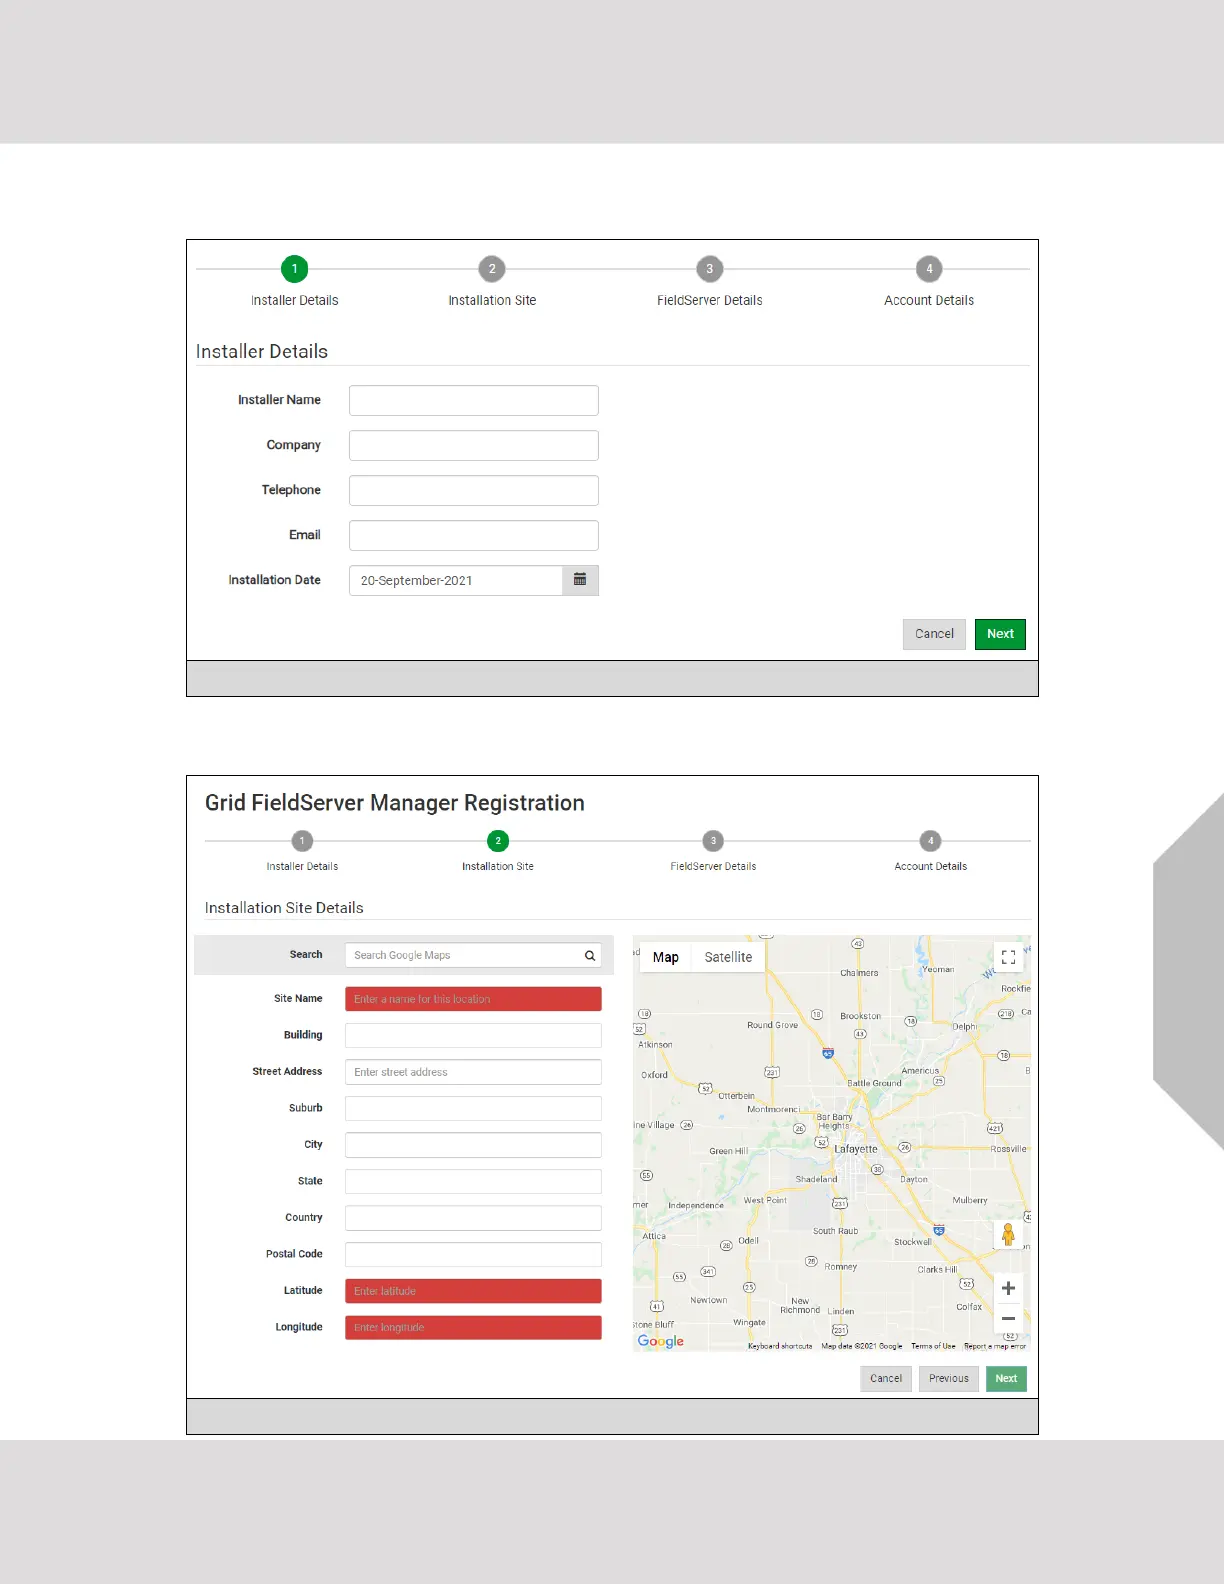Select step 3 circle in the upper wizard
The height and width of the screenshot is (1584, 1224).
[710, 269]
